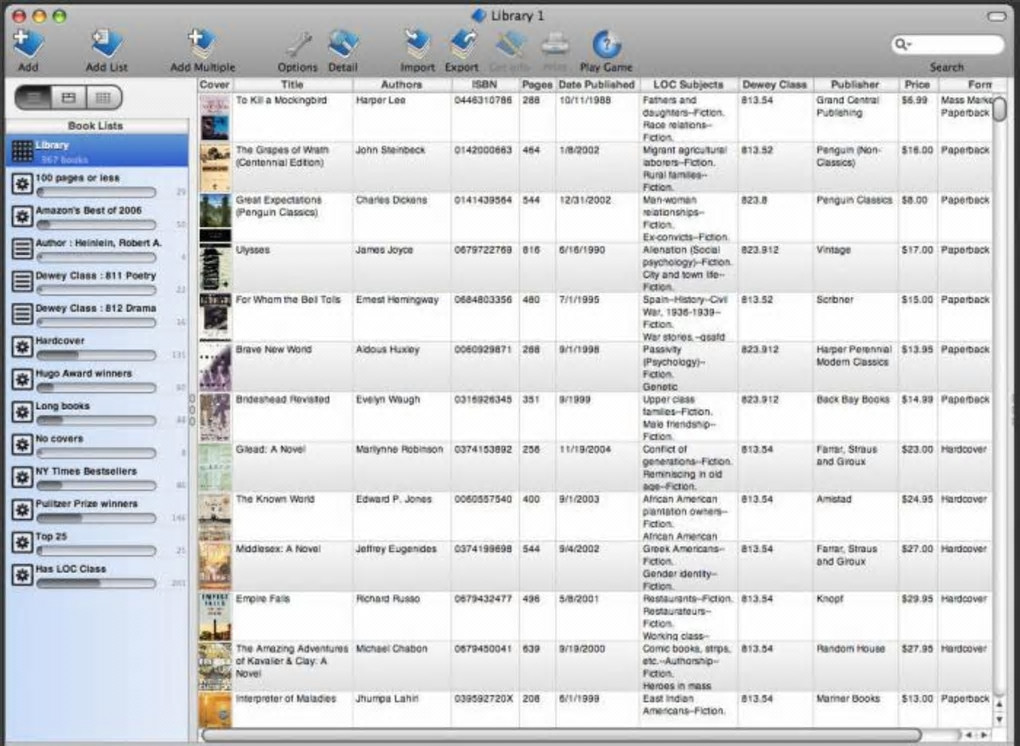Image resolution: width=1020 pixels, height=746 pixels.
Task: Click gear icon for Hardcover list
Action: coord(22,347)
